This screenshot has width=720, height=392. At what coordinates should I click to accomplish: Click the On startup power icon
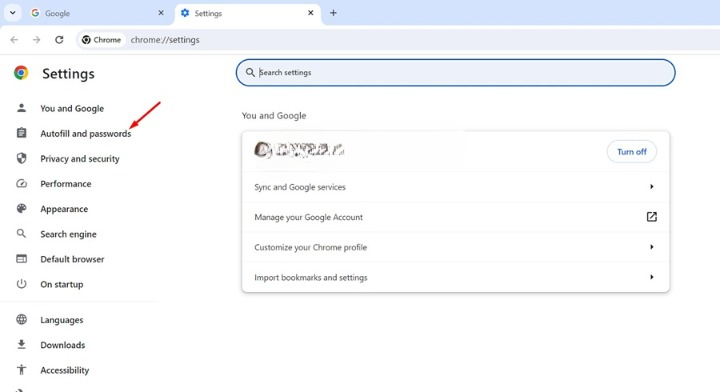click(x=21, y=284)
